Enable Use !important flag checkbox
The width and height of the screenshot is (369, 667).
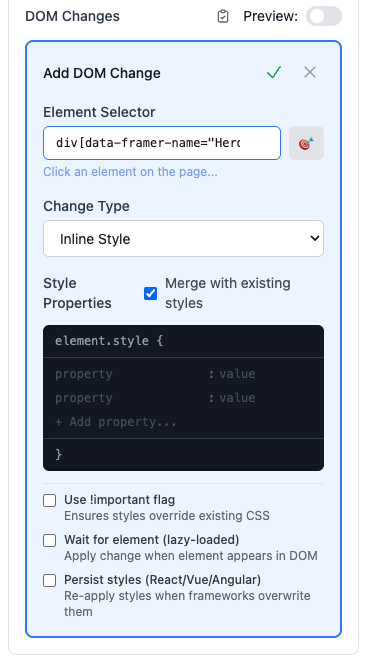pos(50,501)
